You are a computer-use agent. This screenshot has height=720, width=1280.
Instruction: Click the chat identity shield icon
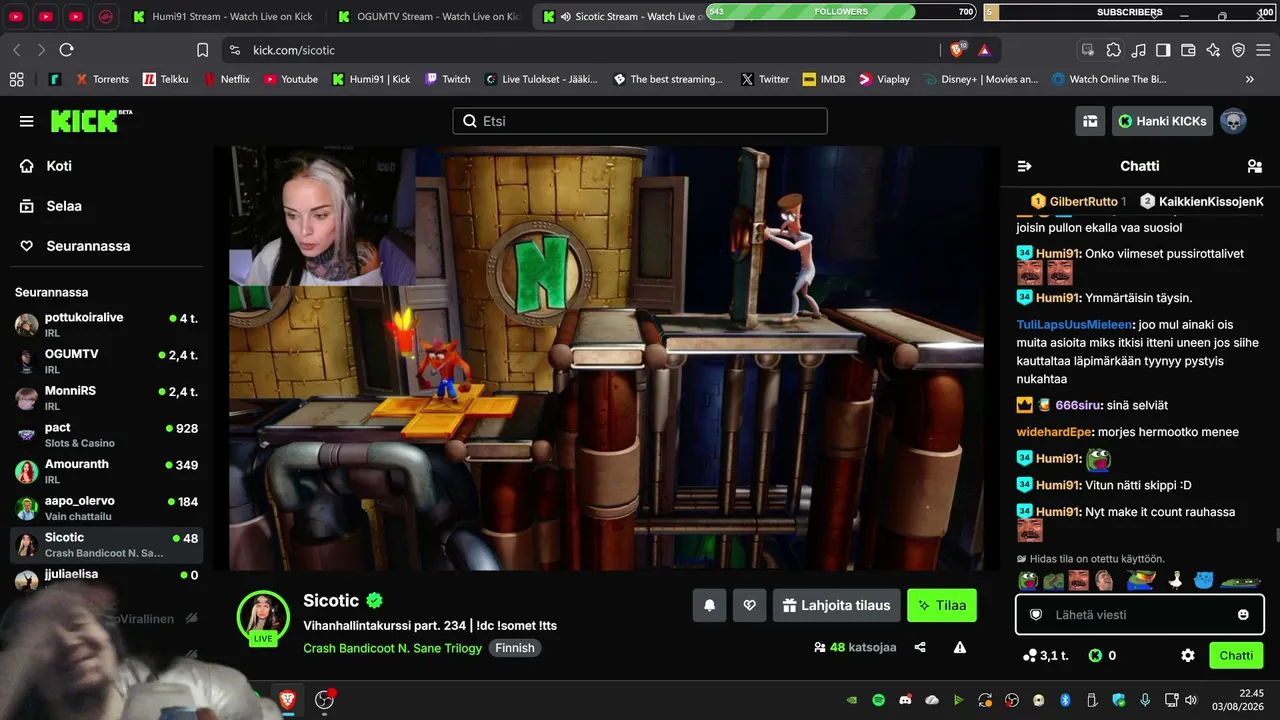coord(1036,614)
